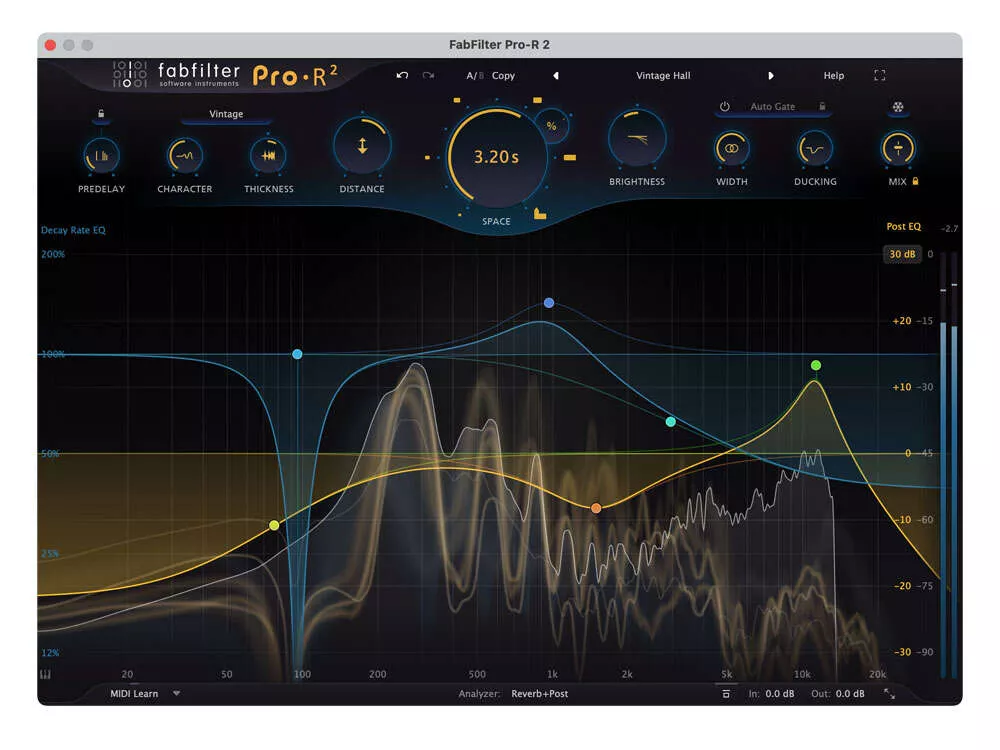Toggle the Mix lock
This screenshot has height=750, width=1000.
pyautogui.click(x=915, y=182)
